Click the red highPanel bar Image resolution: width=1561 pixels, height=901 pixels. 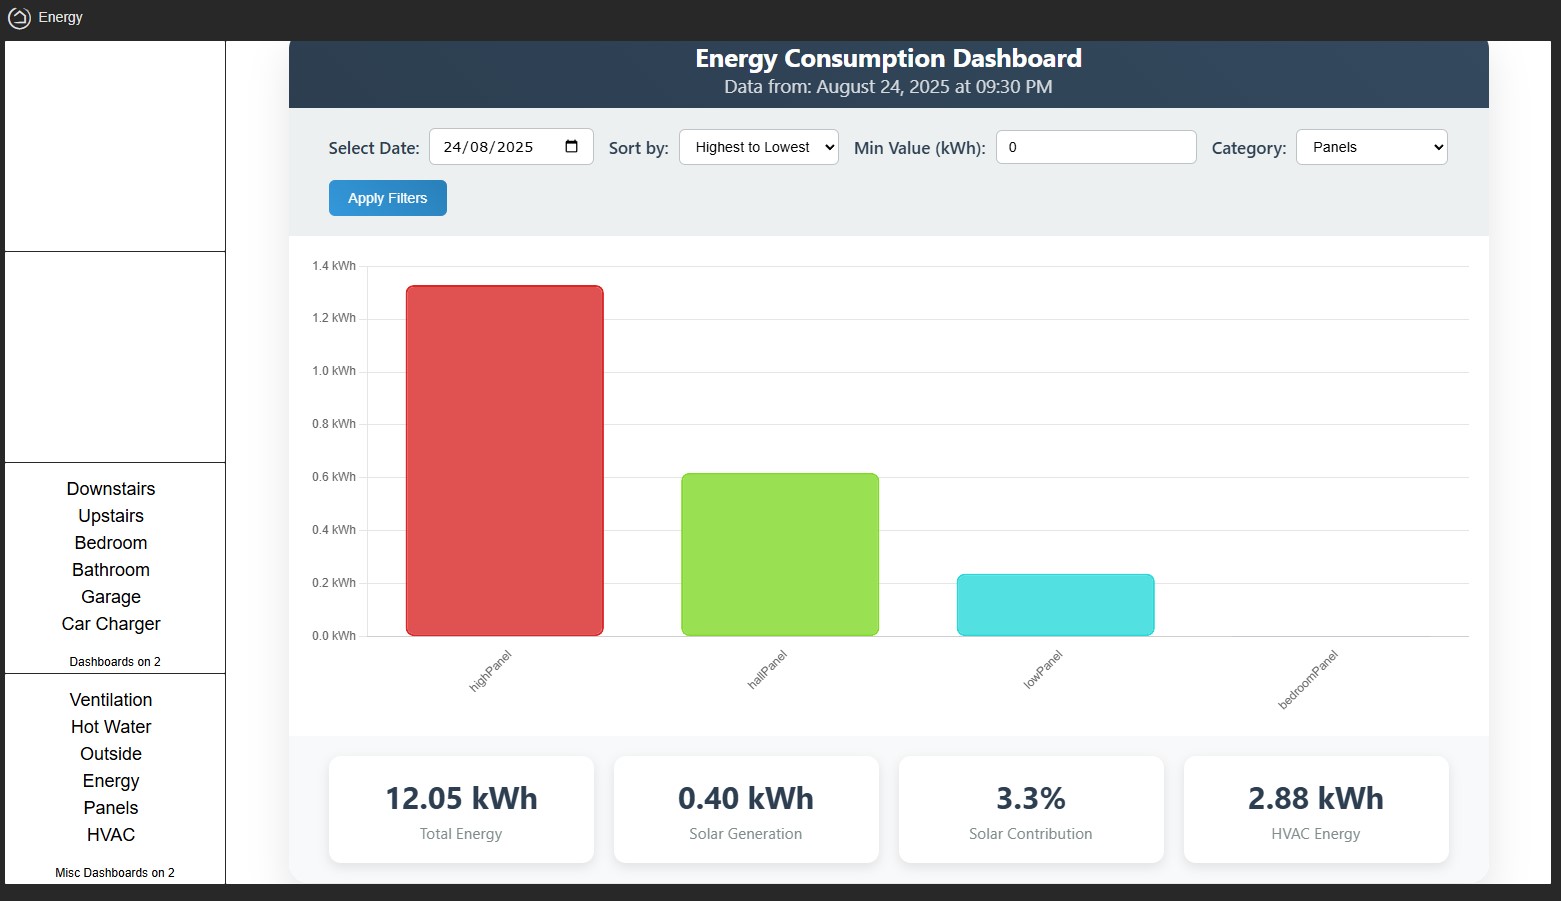[504, 461]
